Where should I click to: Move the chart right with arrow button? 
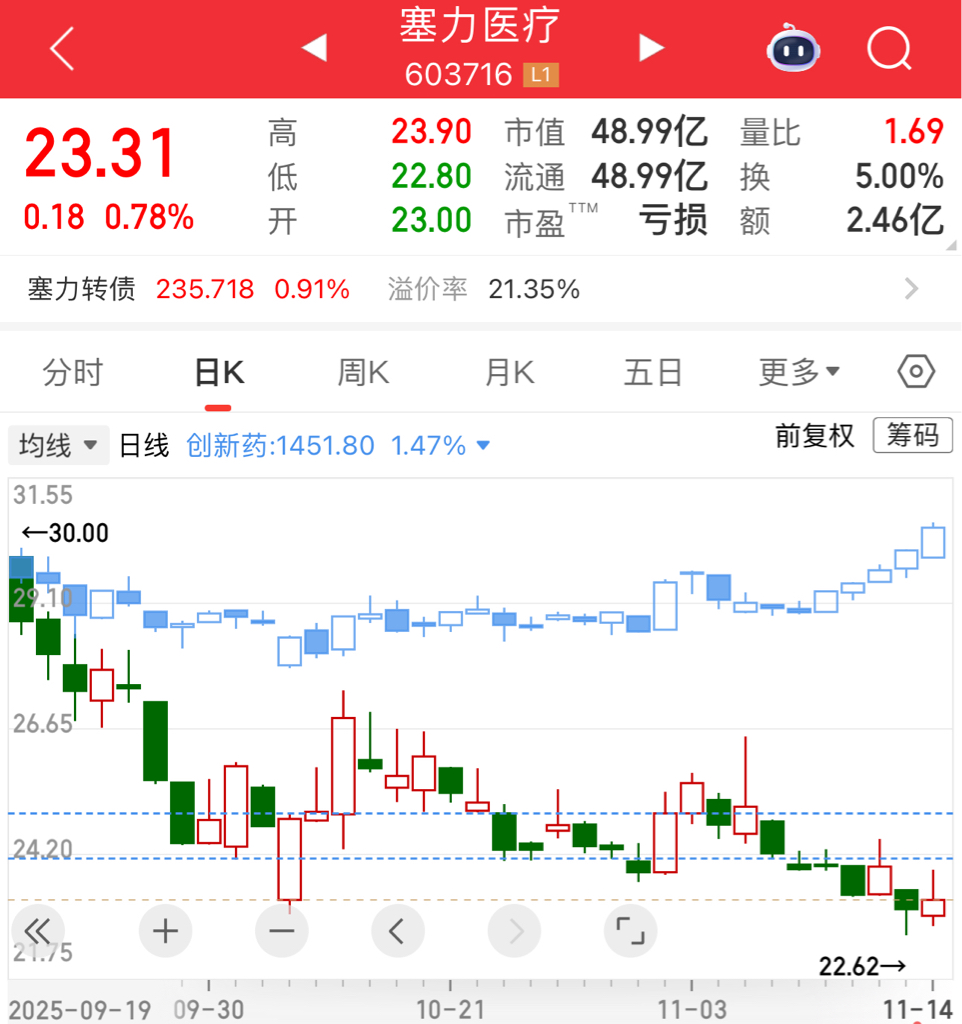[514, 931]
